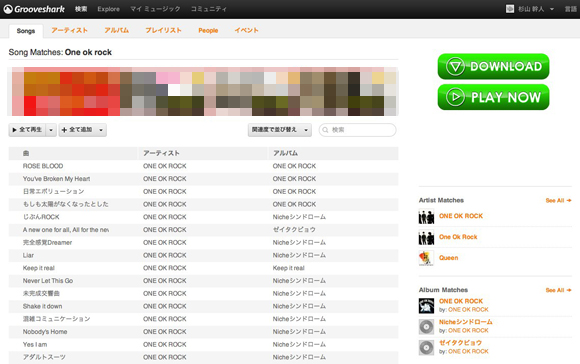This screenshot has width=580, height=364.
Task: Select the song 日常エボリューション
Action: click(x=53, y=192)
